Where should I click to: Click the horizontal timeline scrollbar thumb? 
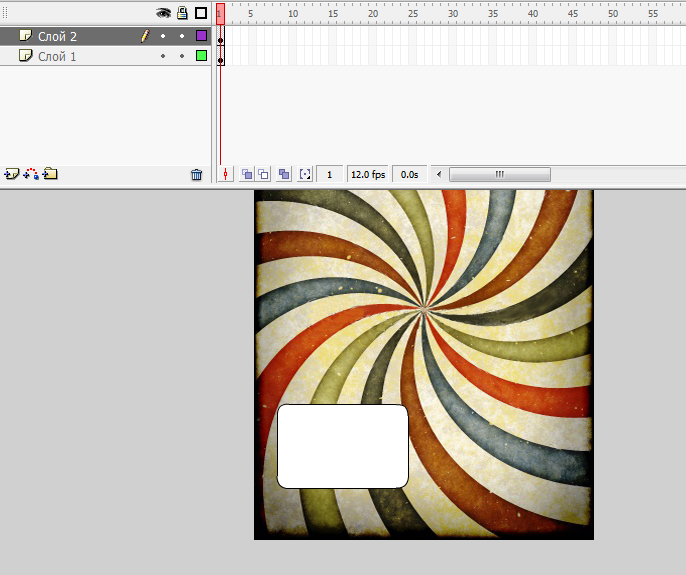[500, 175]
